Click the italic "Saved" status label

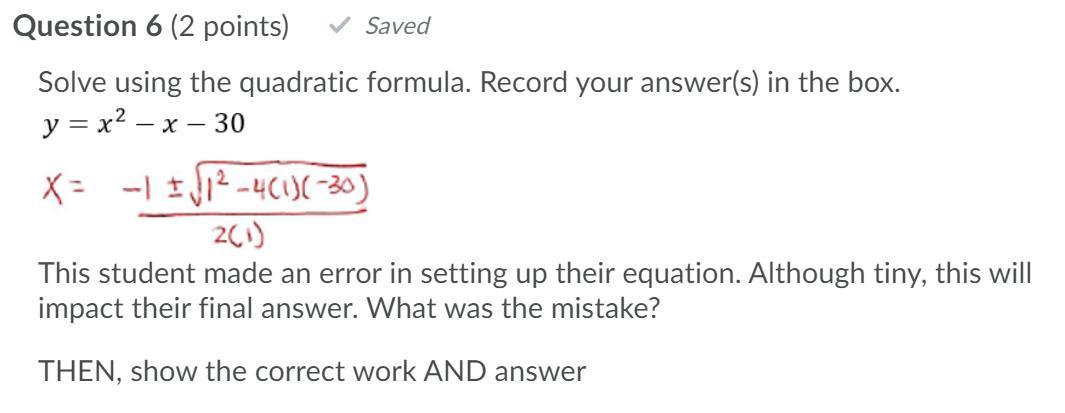(x=397, y=26)
